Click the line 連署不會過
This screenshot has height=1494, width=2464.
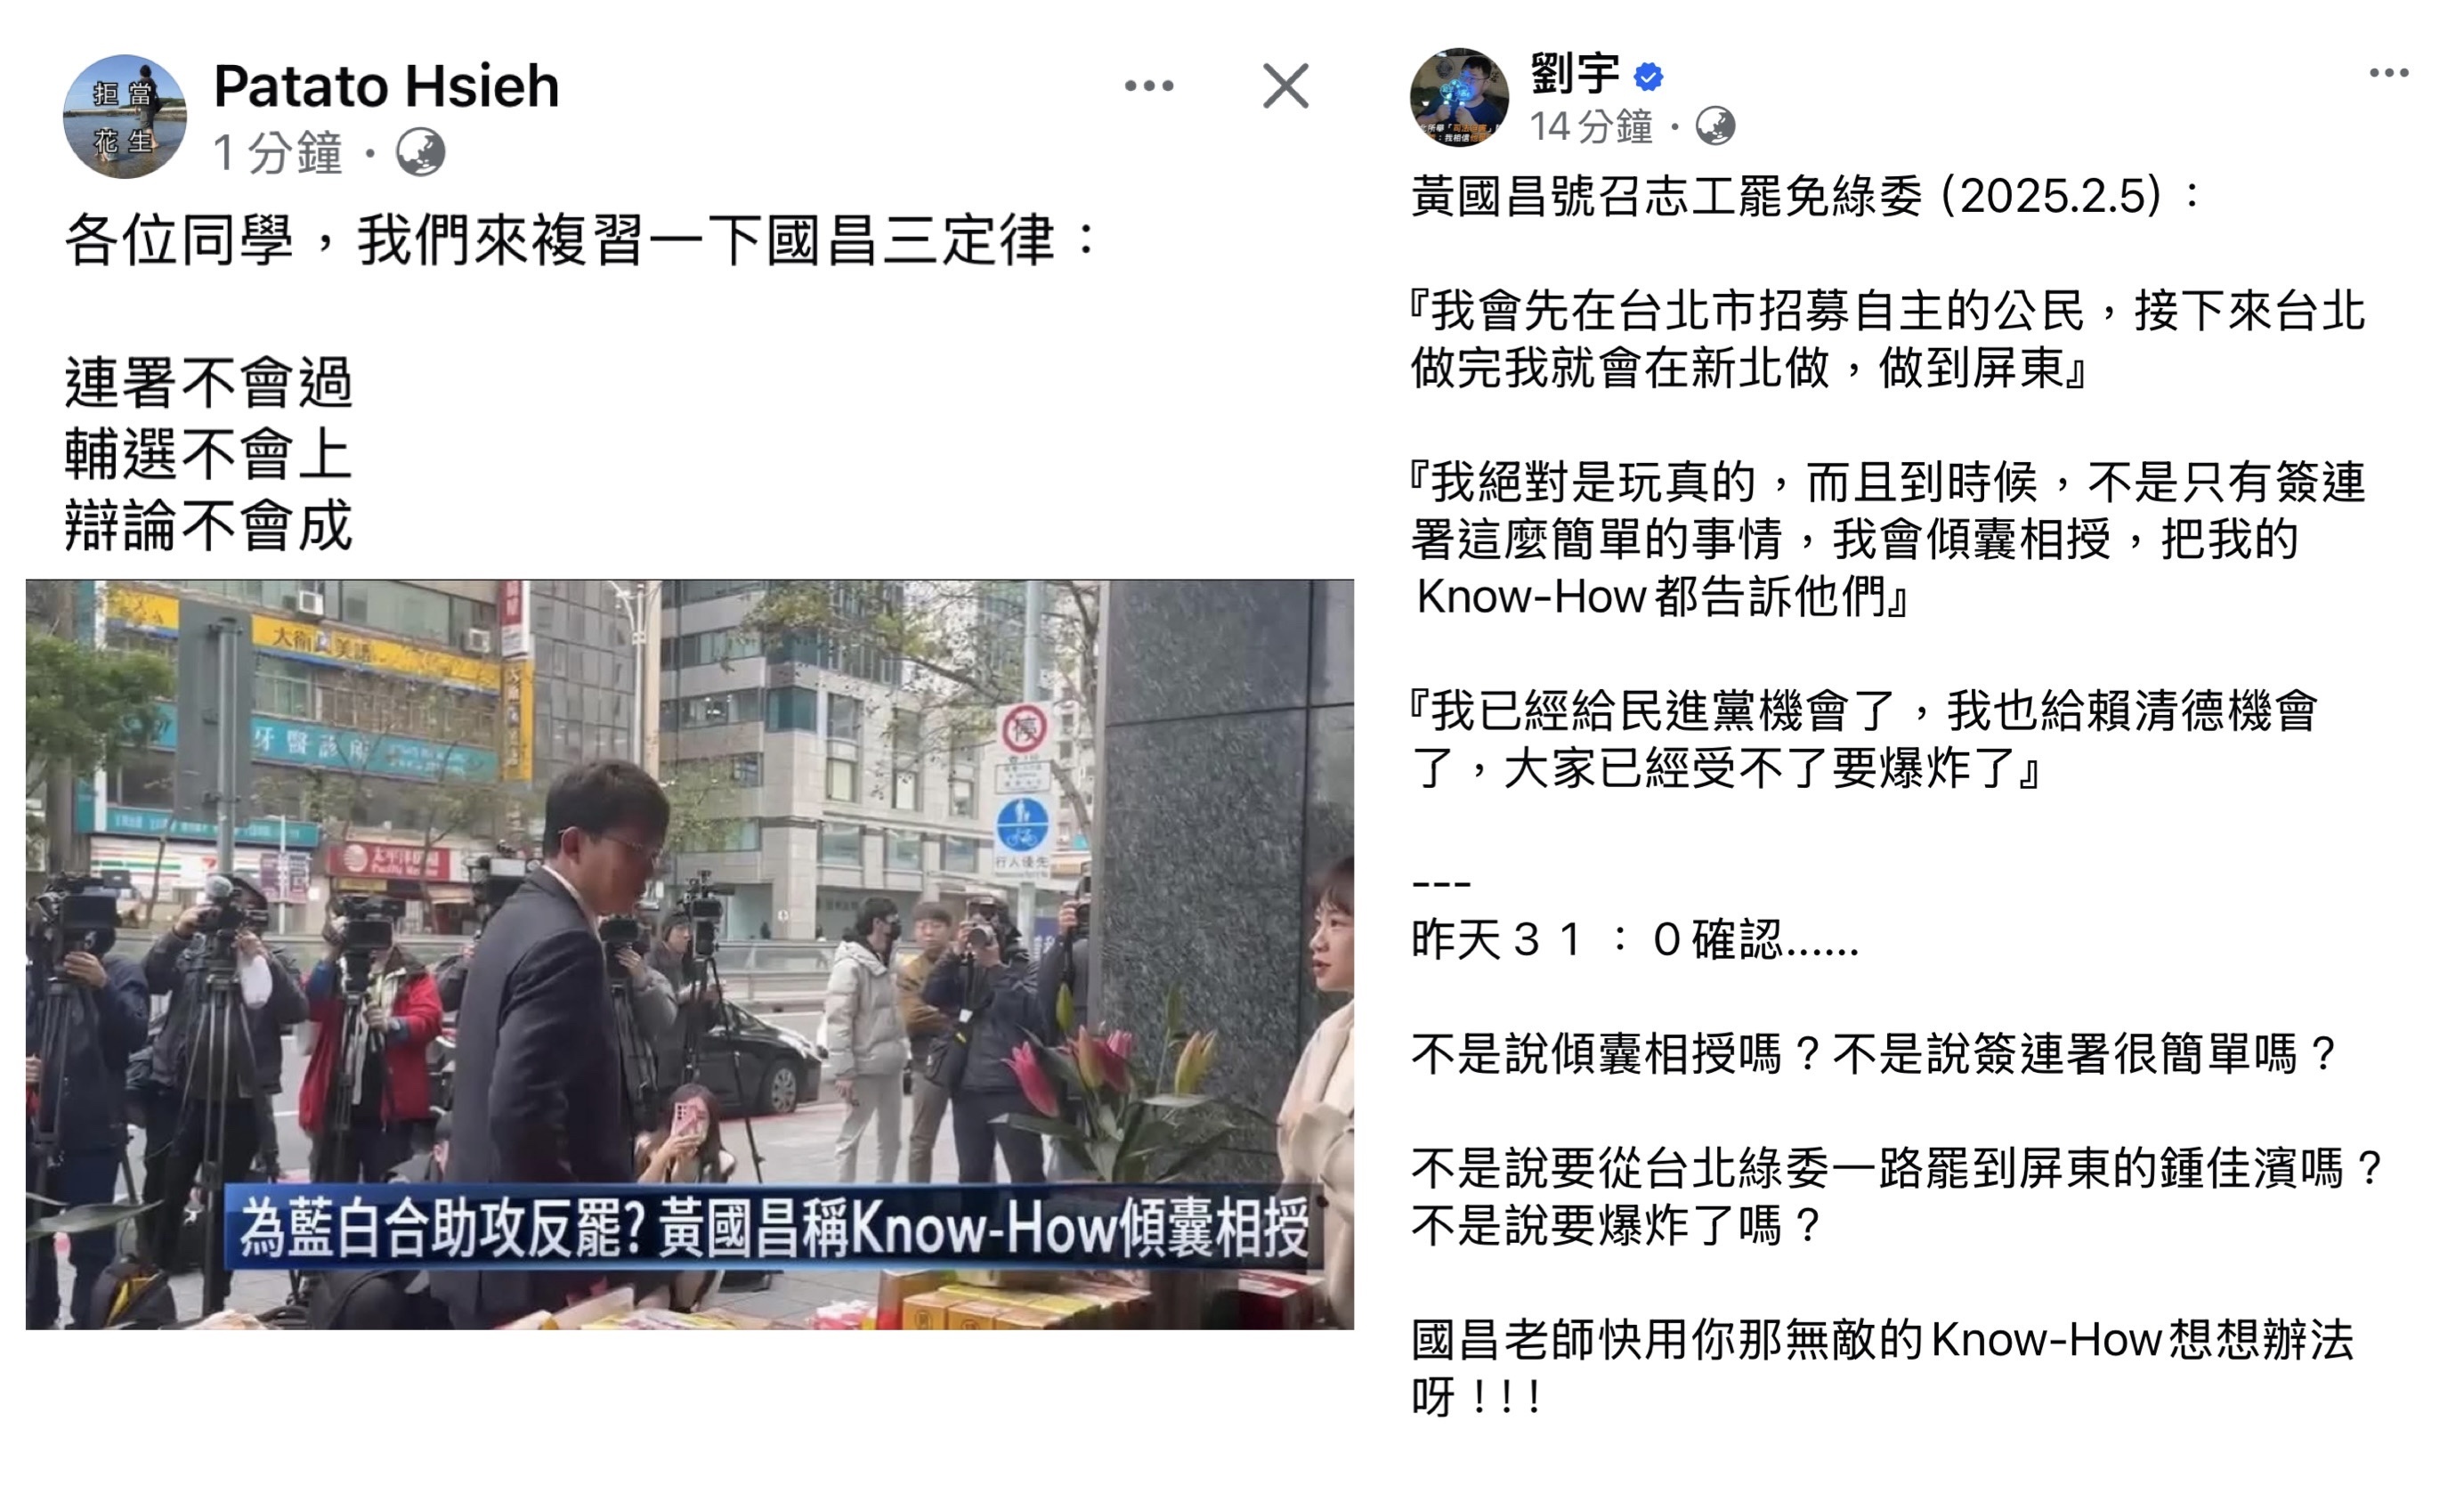[208, 383]
